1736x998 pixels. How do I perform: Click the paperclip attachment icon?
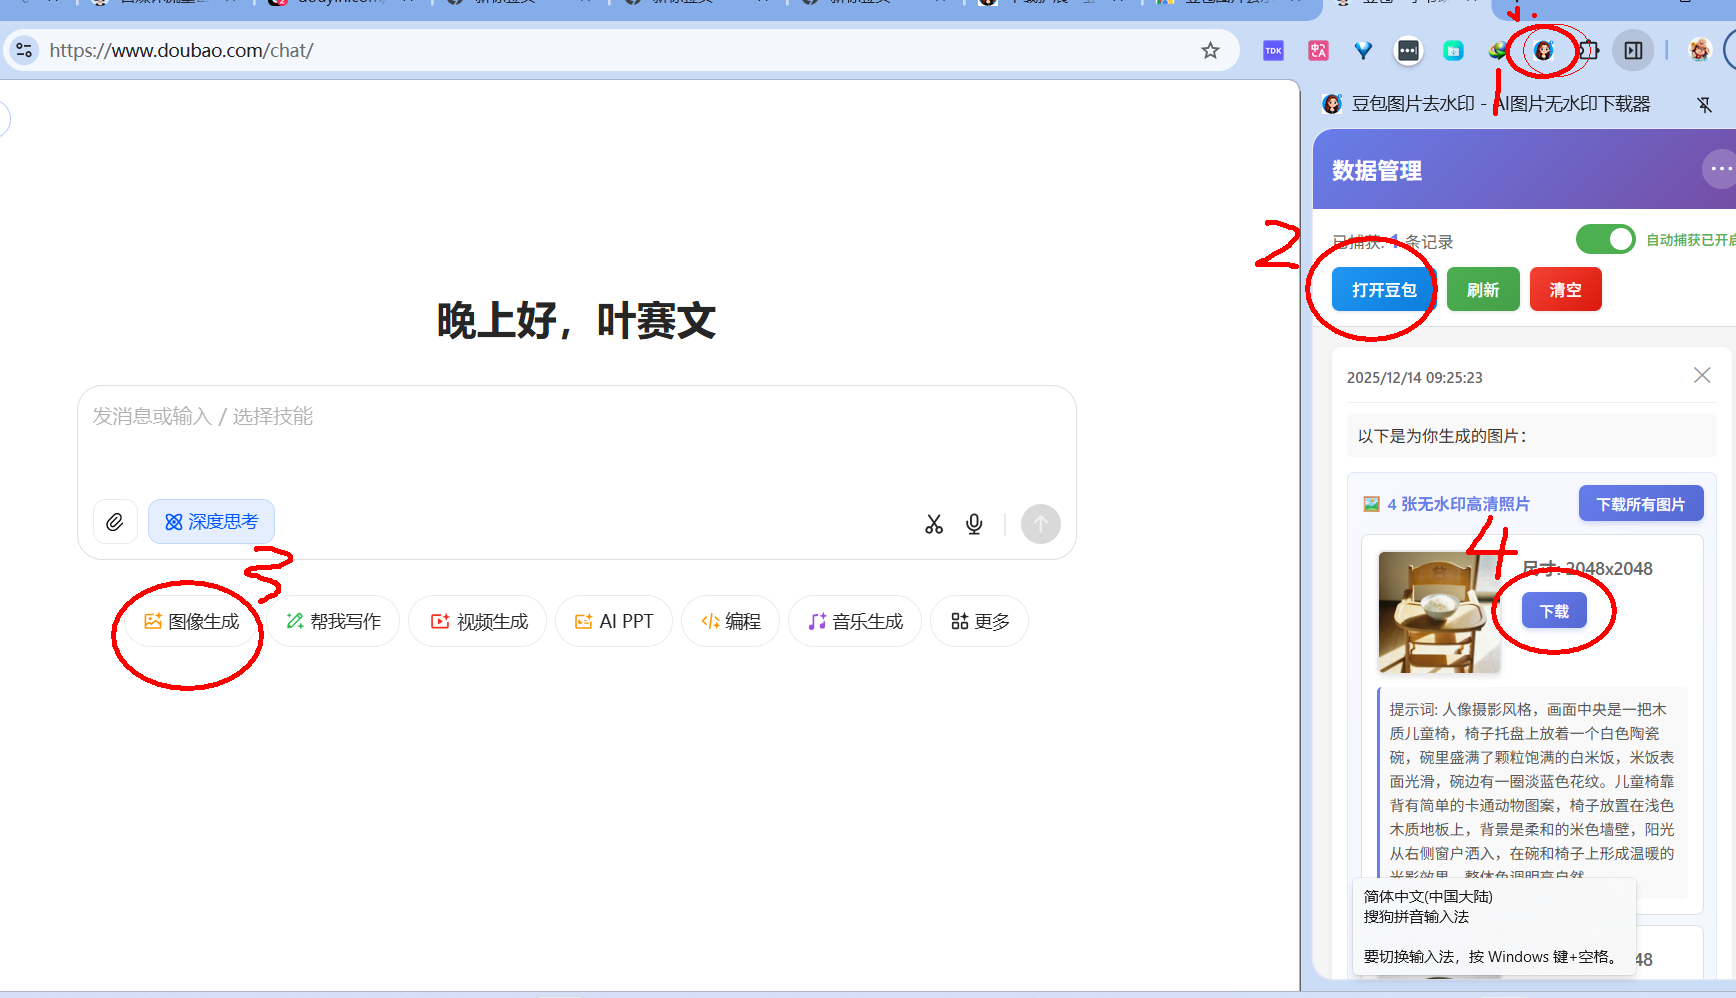[115, 522]
